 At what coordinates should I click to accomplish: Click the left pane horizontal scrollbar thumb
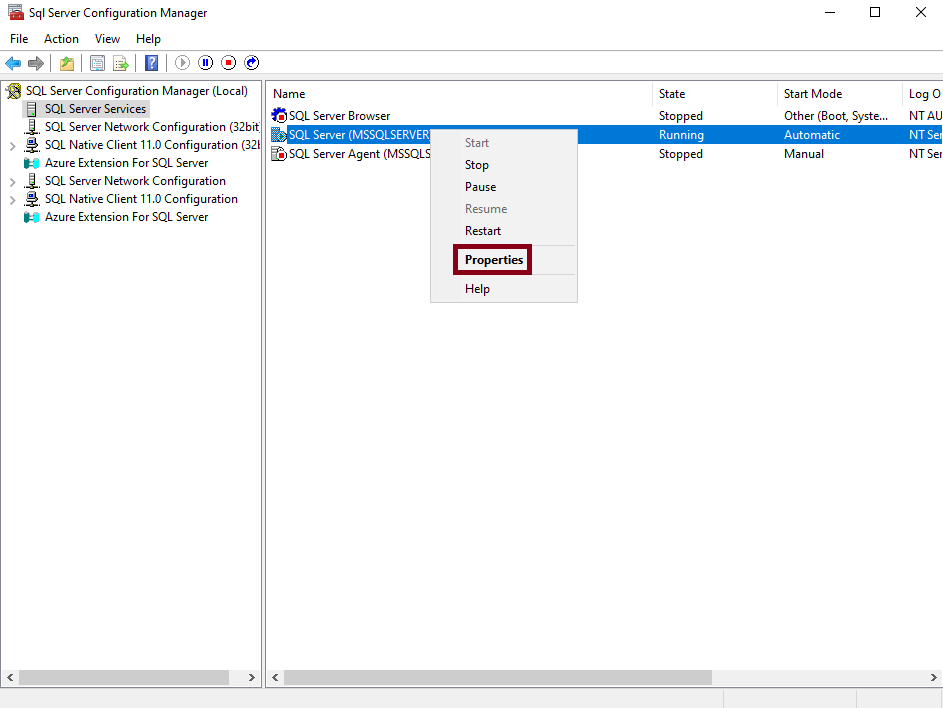click(x=124, y=677)
